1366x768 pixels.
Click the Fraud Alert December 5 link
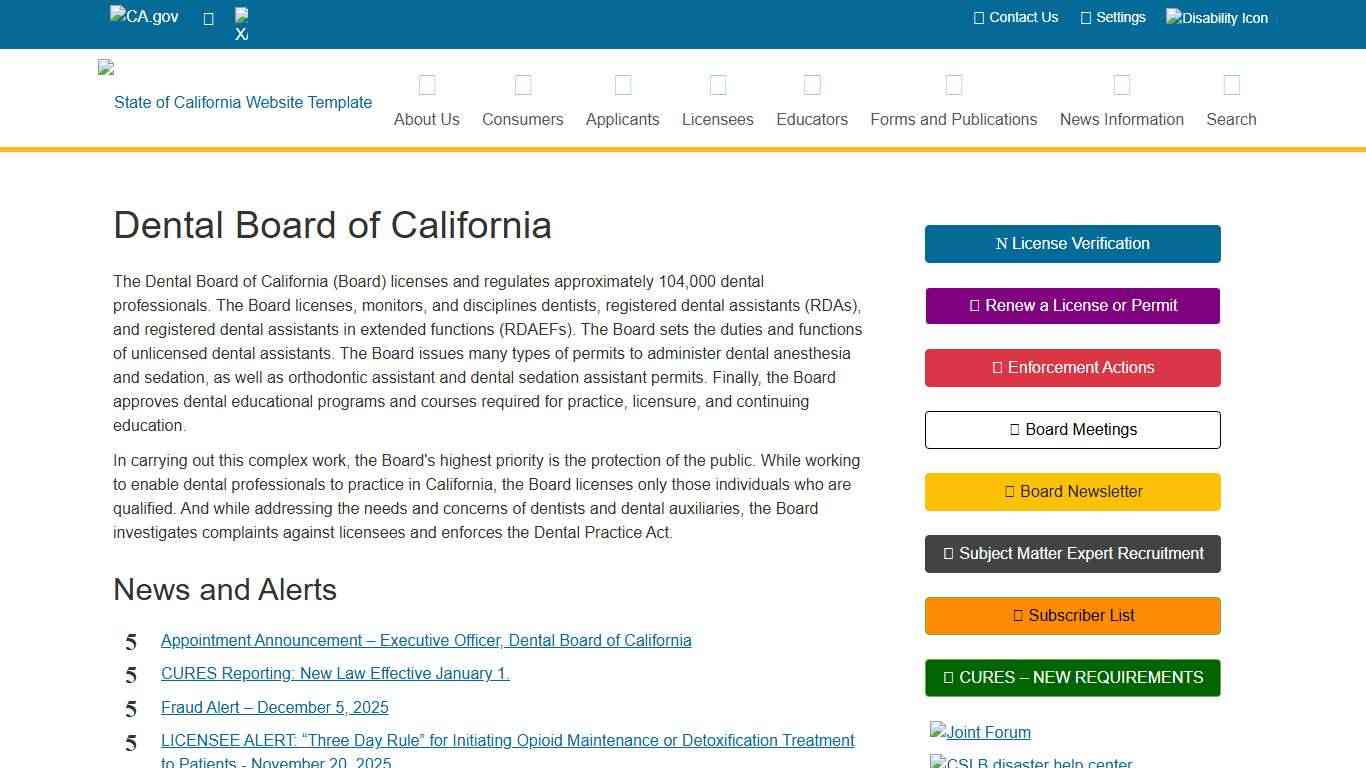pyautogui.click(x=274, y=707)
